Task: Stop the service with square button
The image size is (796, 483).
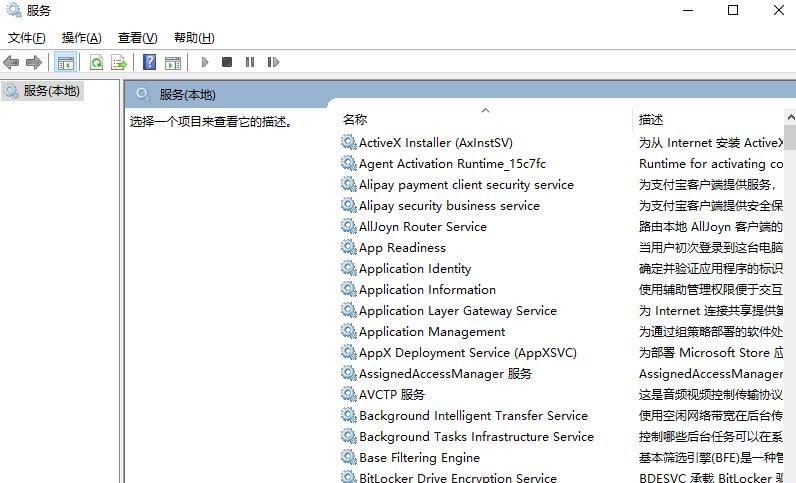Action: point(227,62)
